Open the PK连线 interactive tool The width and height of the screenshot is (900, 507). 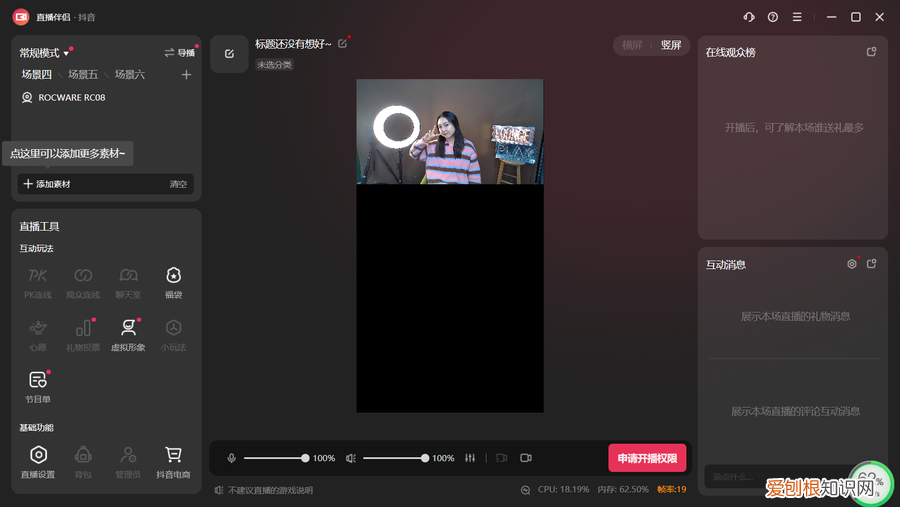coord(38,283)
